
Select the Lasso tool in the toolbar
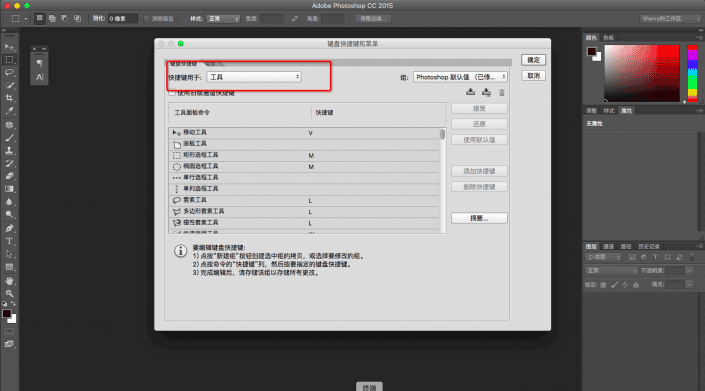pyautogui.click(x=9, y=72)
